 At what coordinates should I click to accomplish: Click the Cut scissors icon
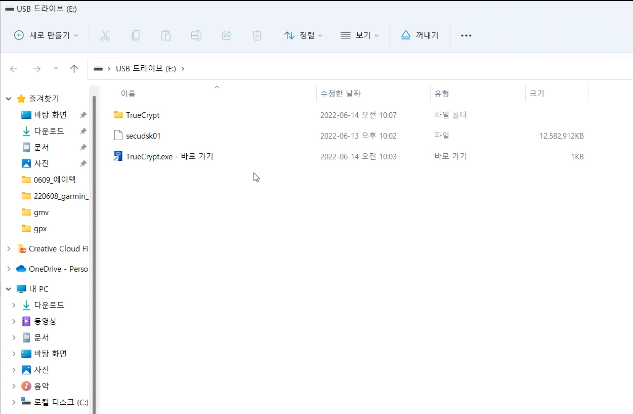point(105,36)
